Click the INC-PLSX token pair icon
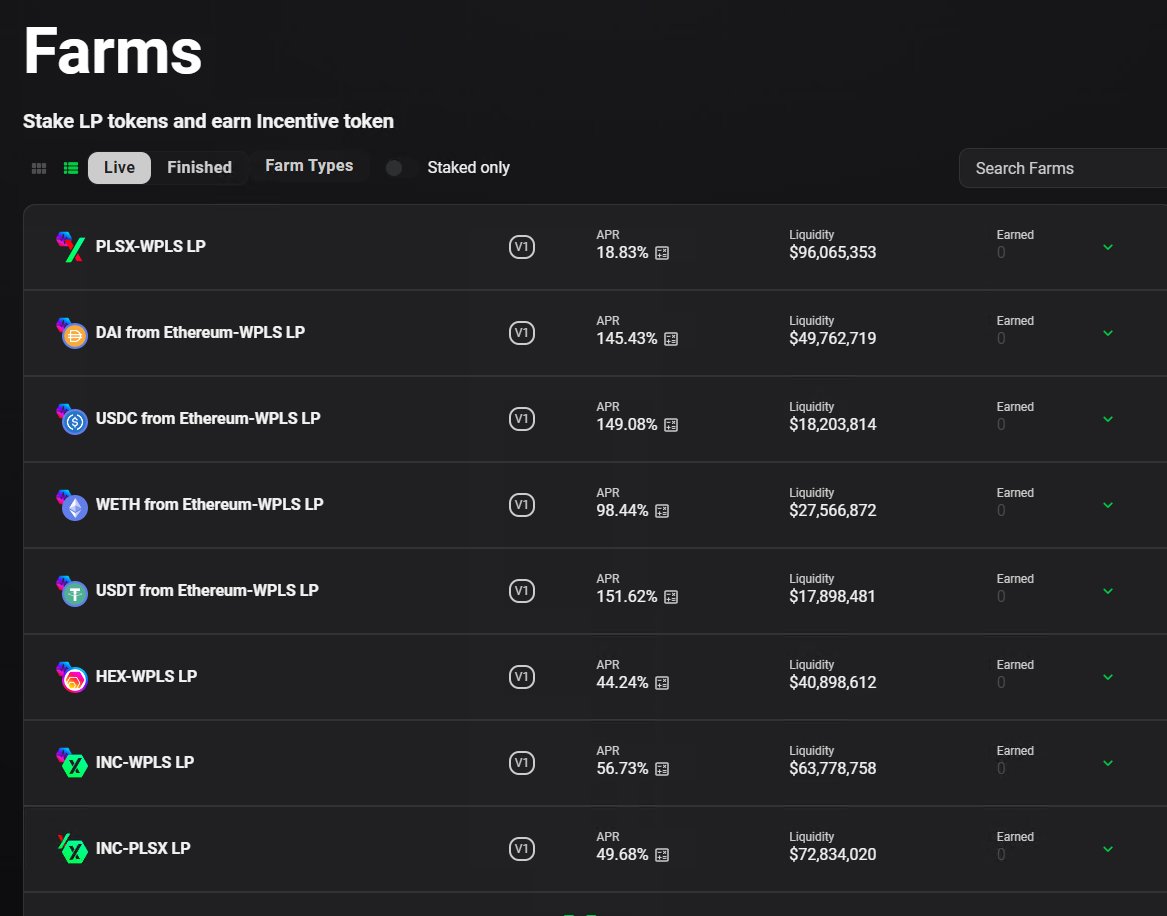The height and width of the screenshot is (916, 1167). (71, 849)
